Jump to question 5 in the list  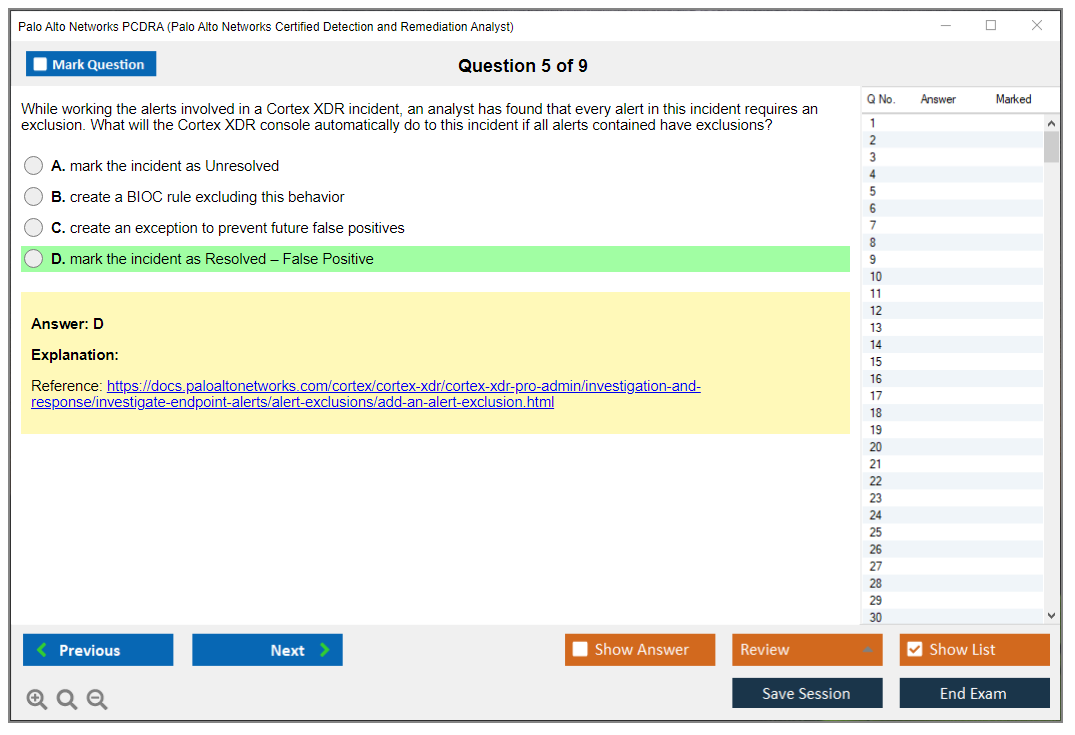pos(873,191)
